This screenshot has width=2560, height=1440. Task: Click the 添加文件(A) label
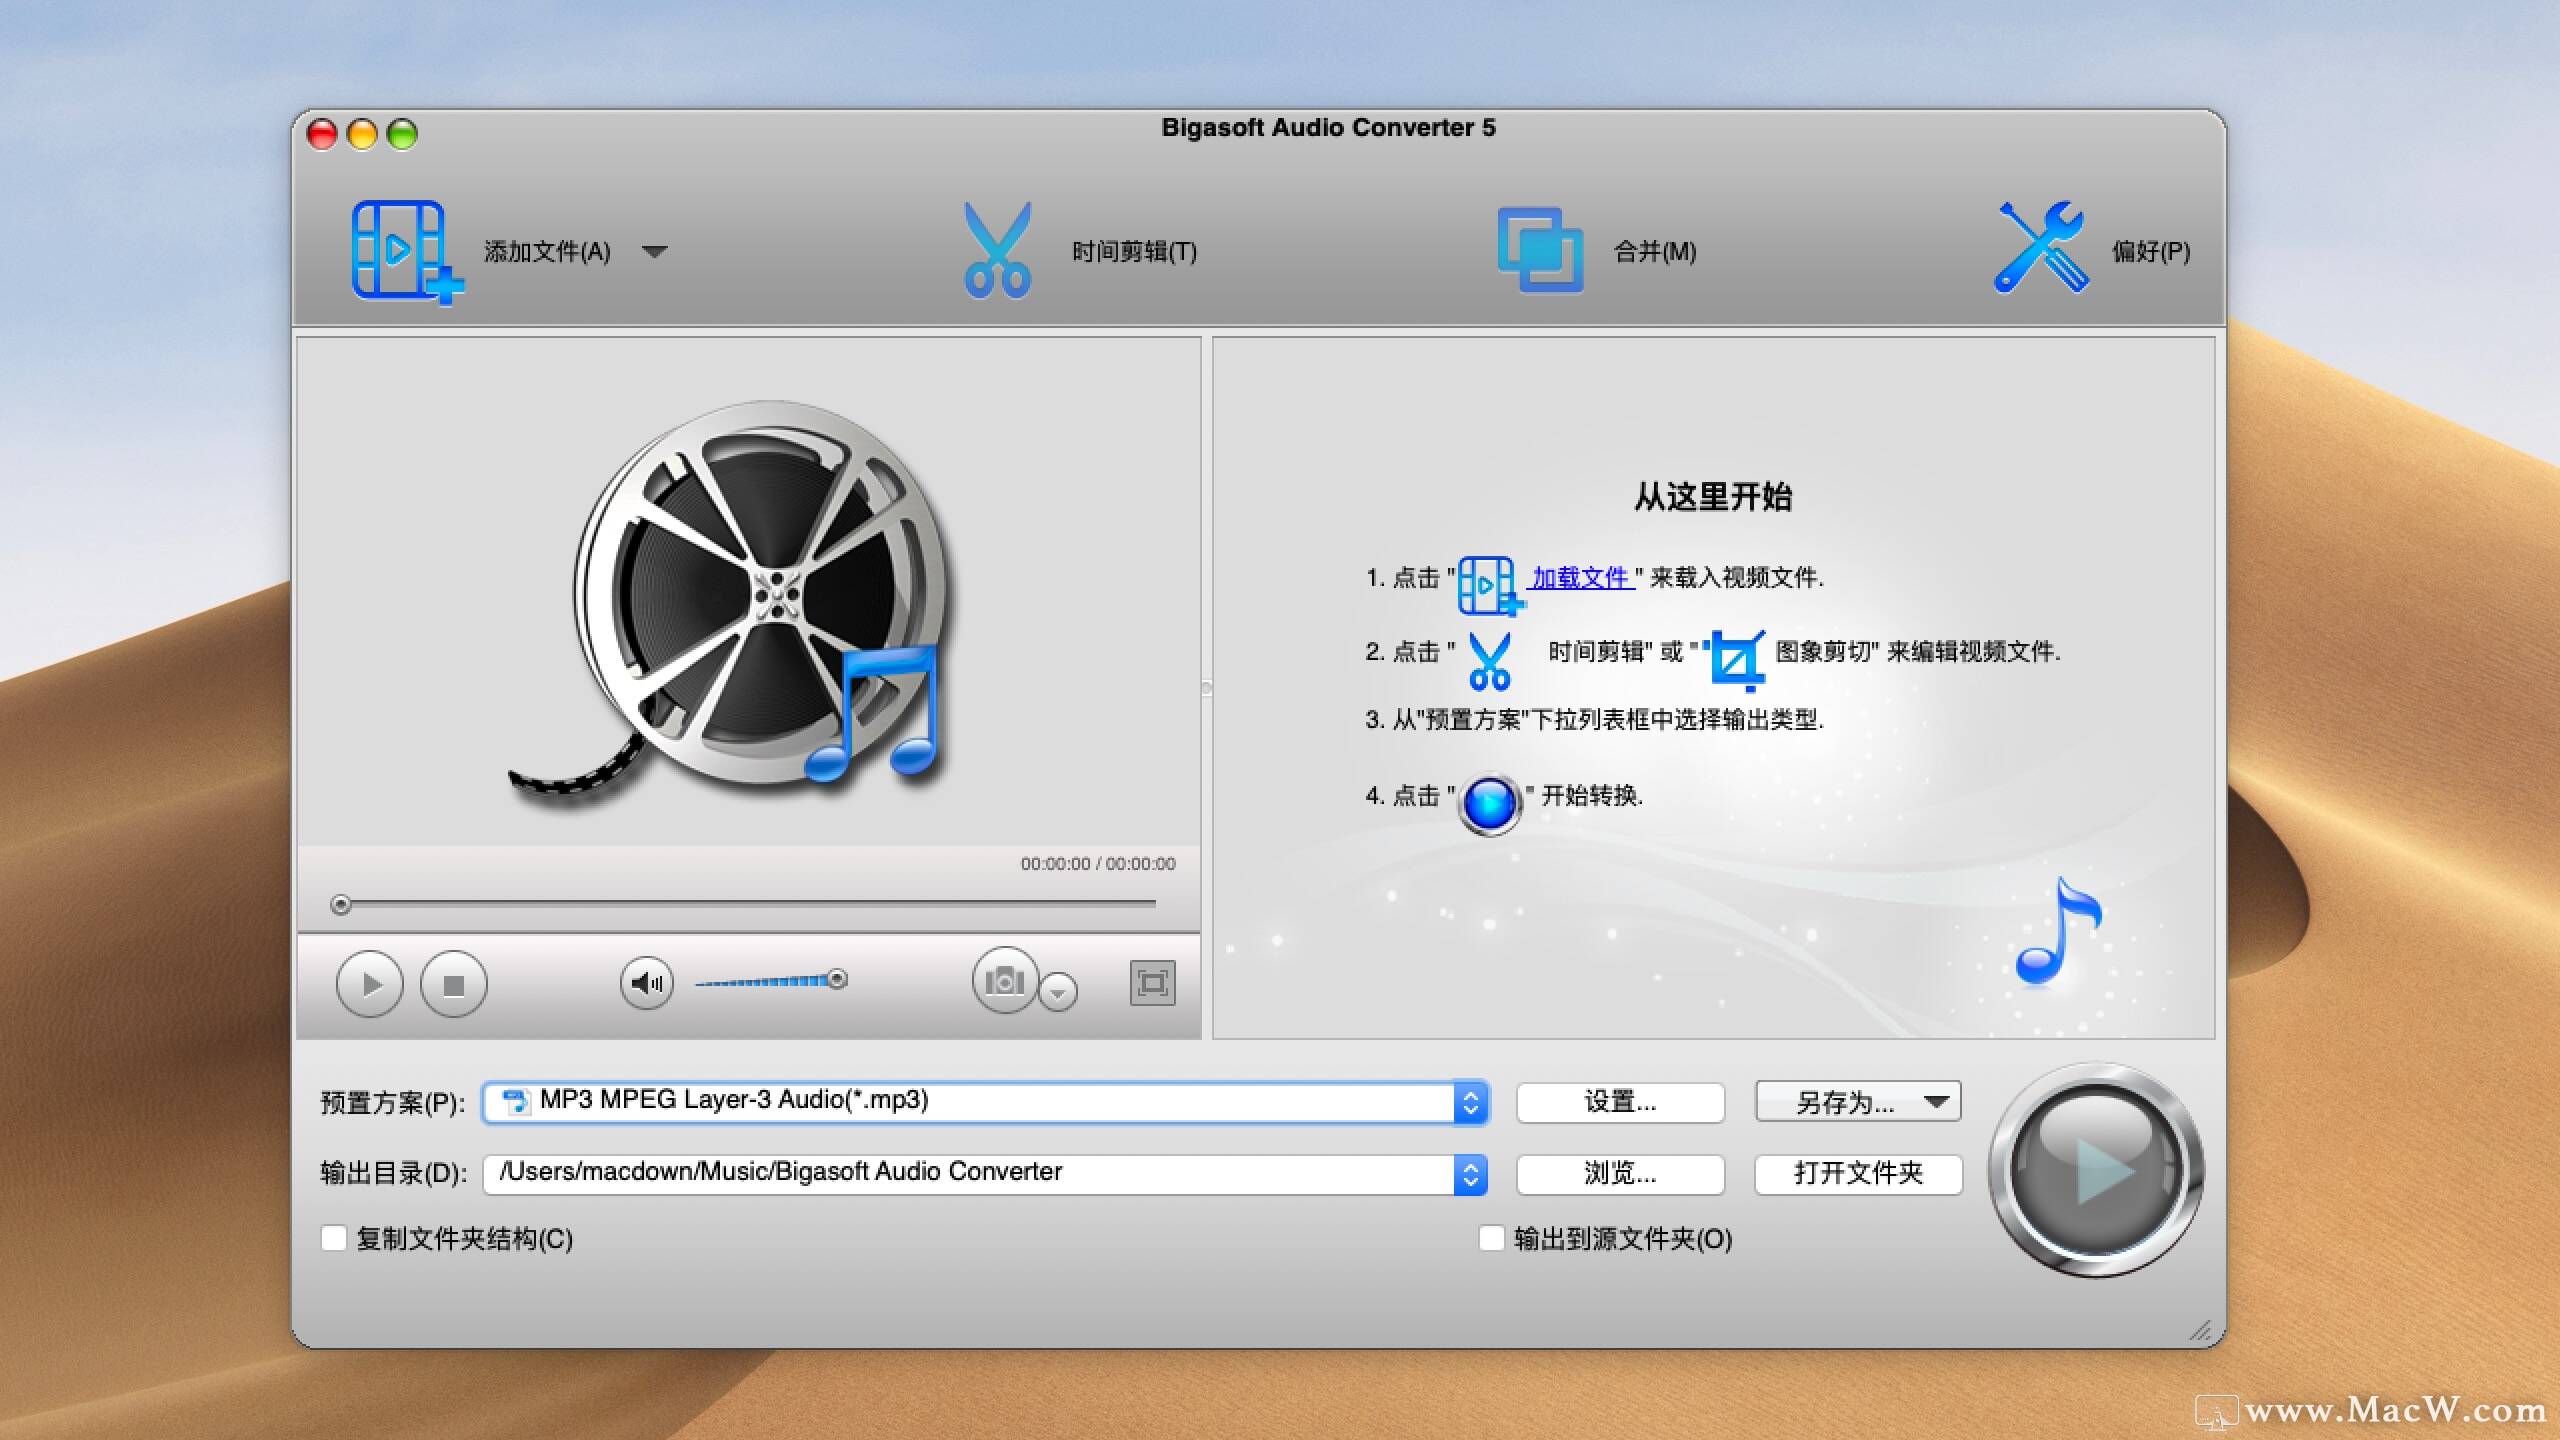(547, 252)
